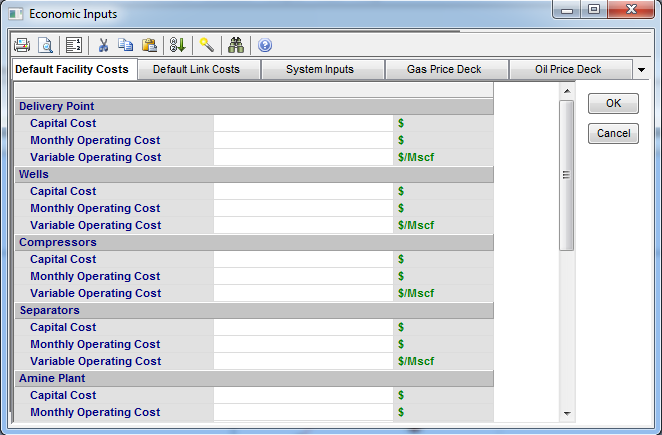Click the numbered list toolbar icon

click(x=73, y=45)
